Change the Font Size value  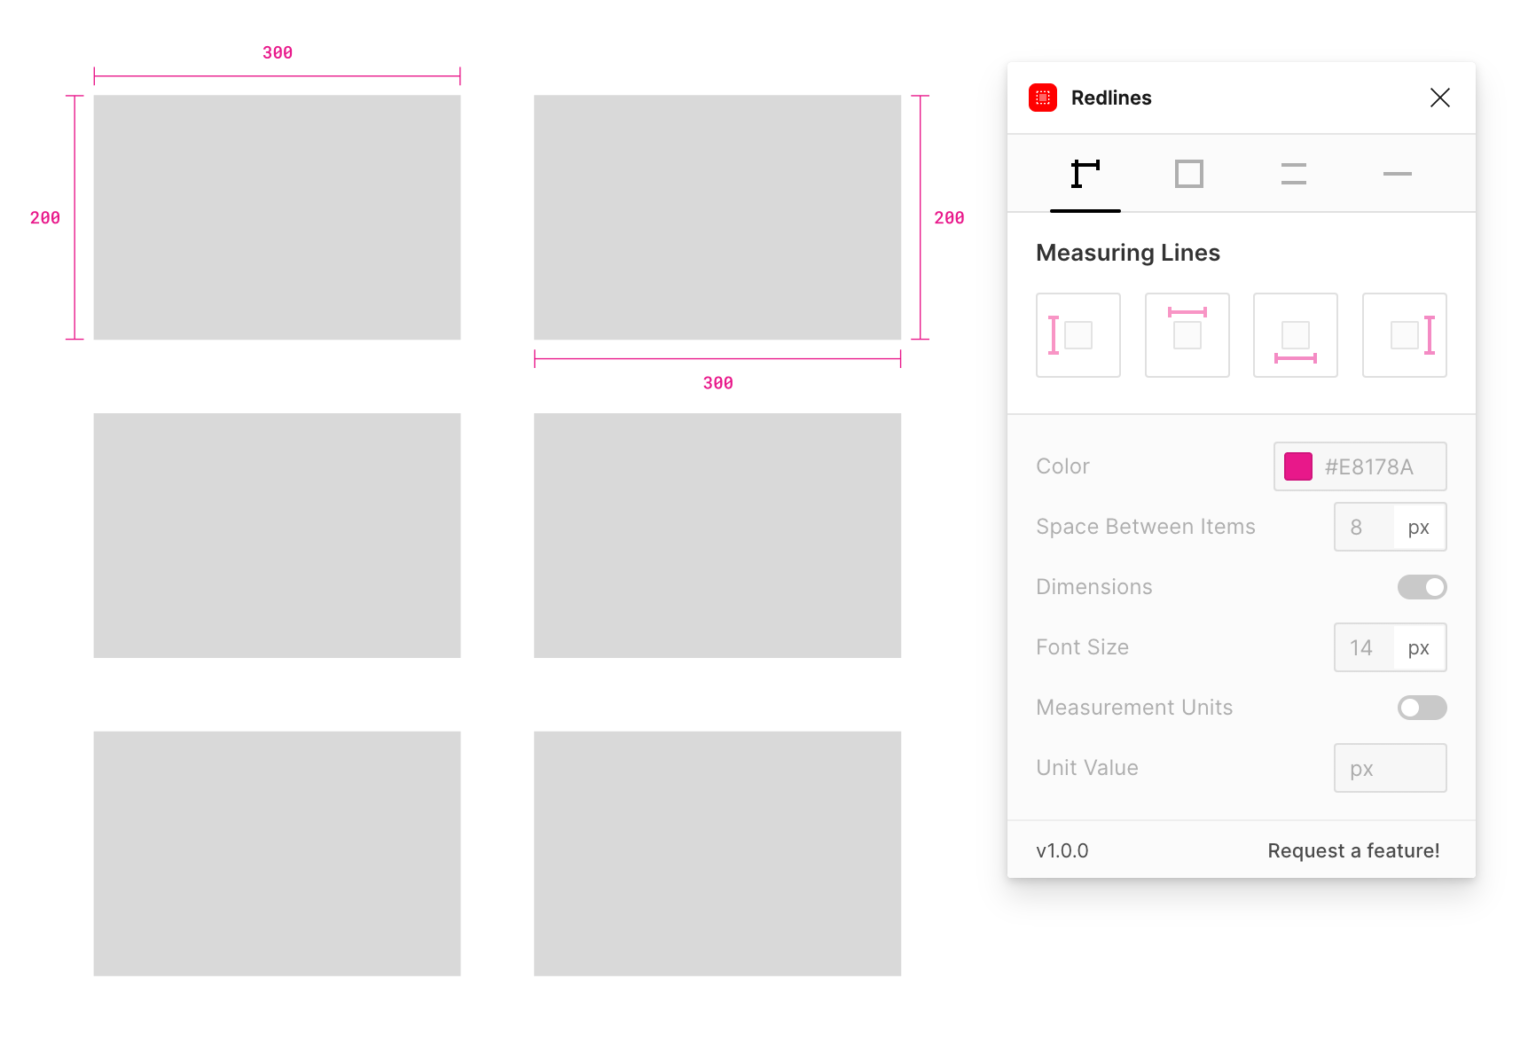pyautogui.click(x=1362, y=647)
